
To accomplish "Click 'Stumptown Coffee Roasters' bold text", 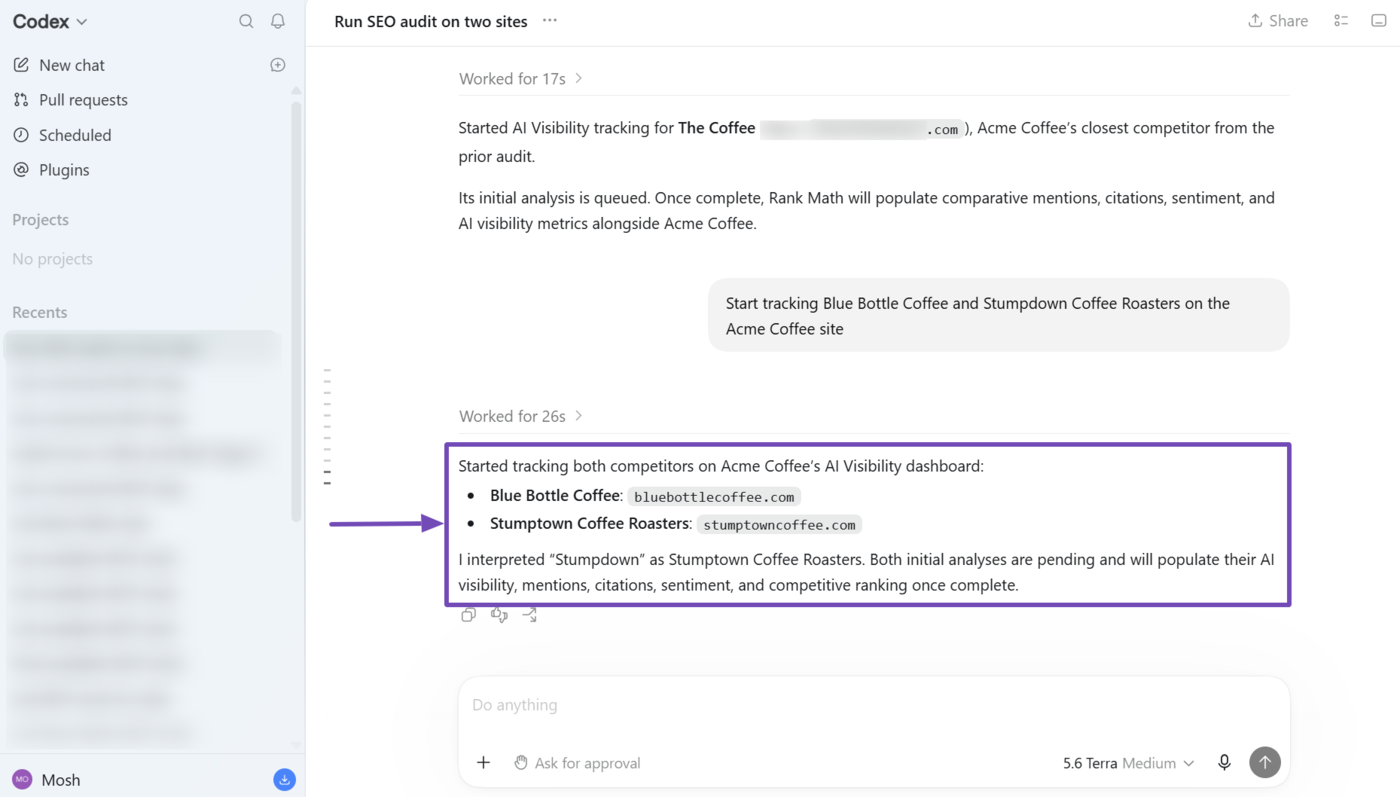I will point(590,523).
